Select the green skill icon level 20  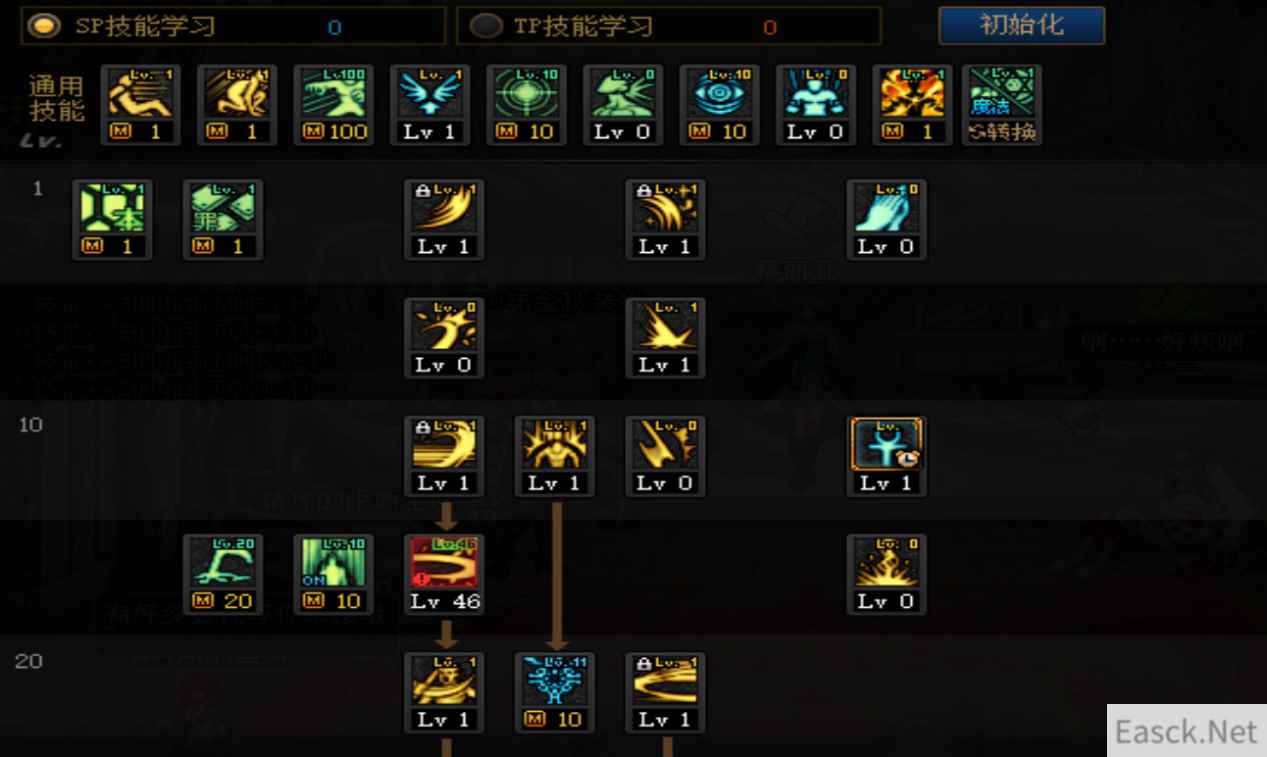223,575
